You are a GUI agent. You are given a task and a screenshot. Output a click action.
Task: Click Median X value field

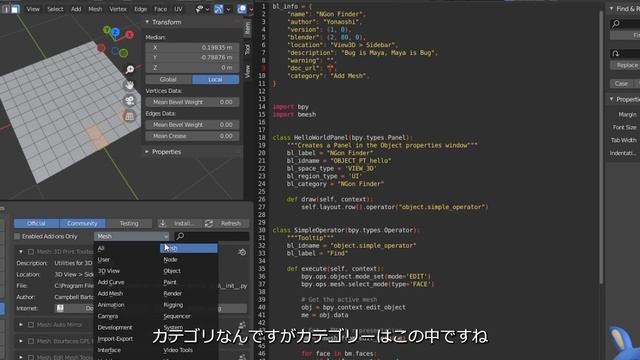point(192,47)
